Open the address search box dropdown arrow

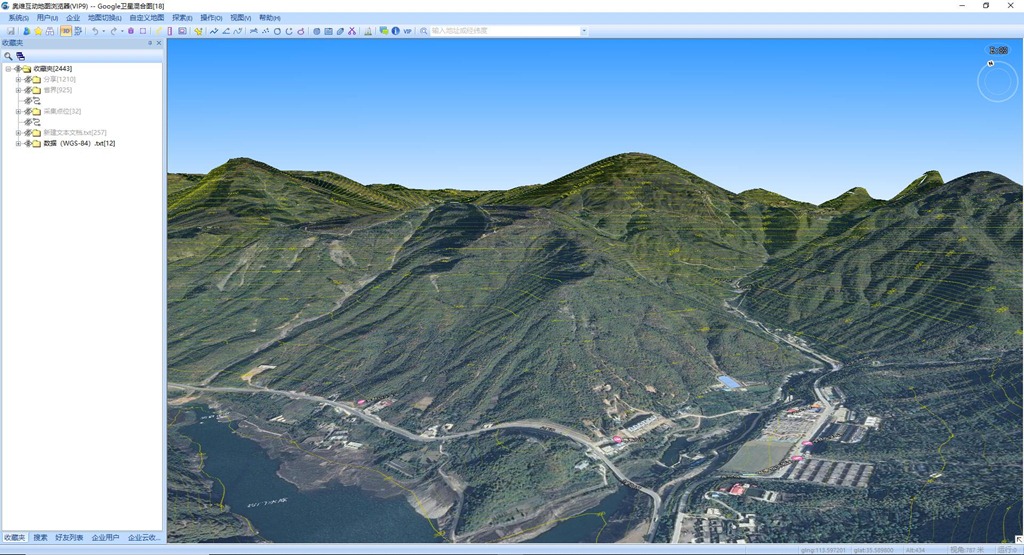(584, 31)
